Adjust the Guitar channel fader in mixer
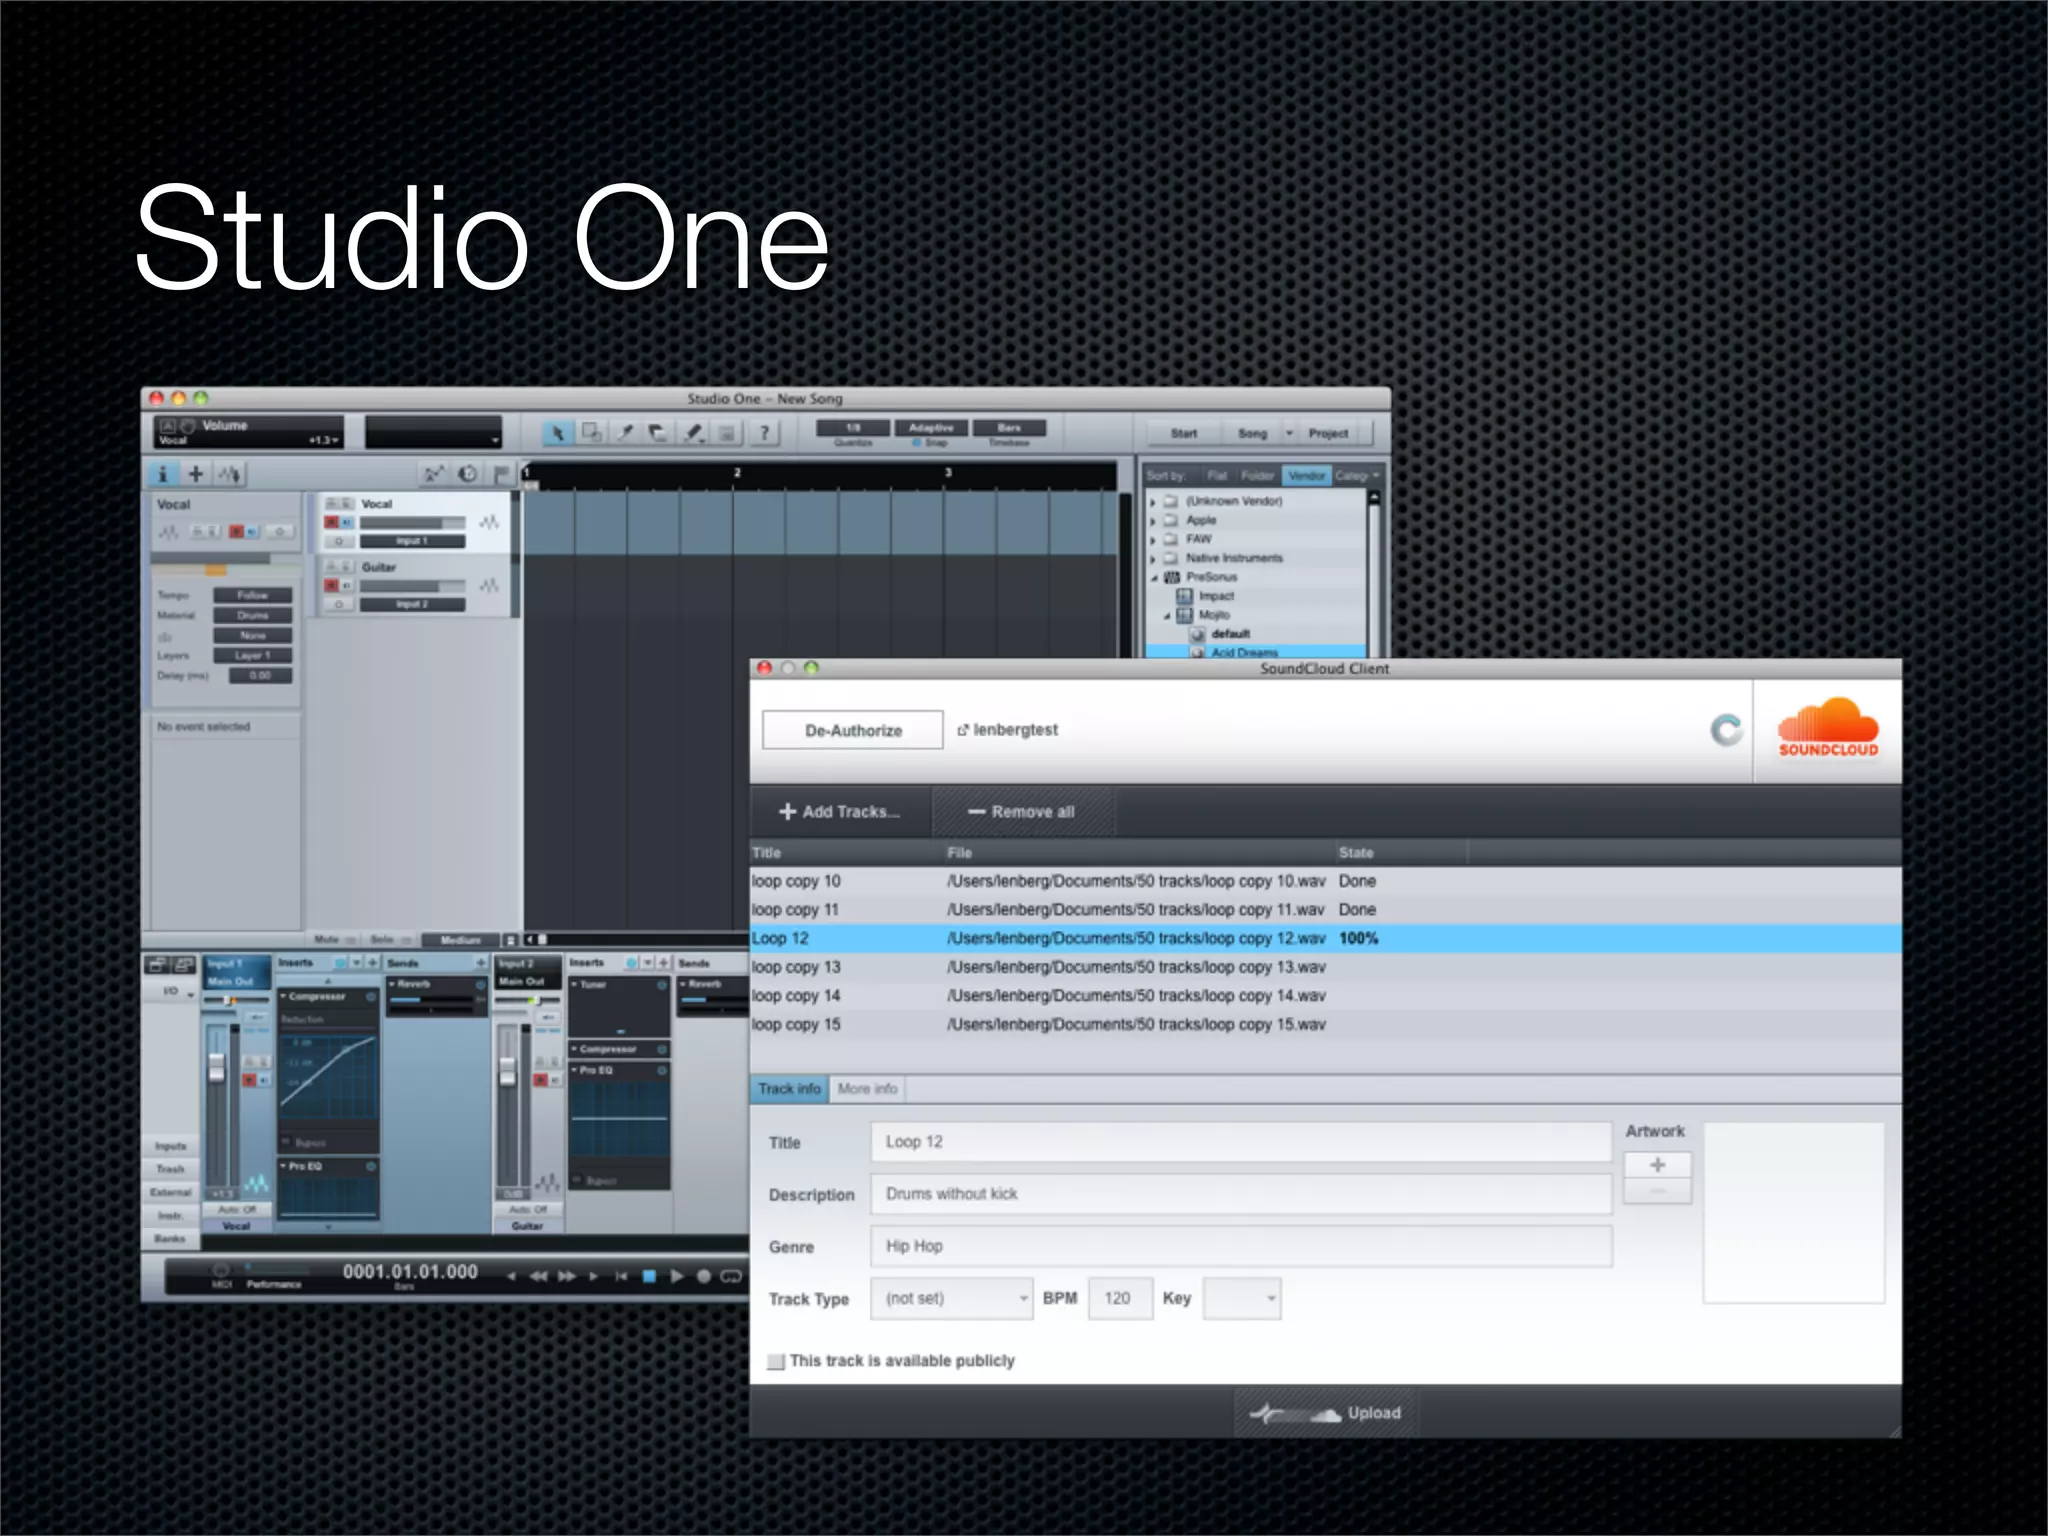 [x=507, y=1070]
